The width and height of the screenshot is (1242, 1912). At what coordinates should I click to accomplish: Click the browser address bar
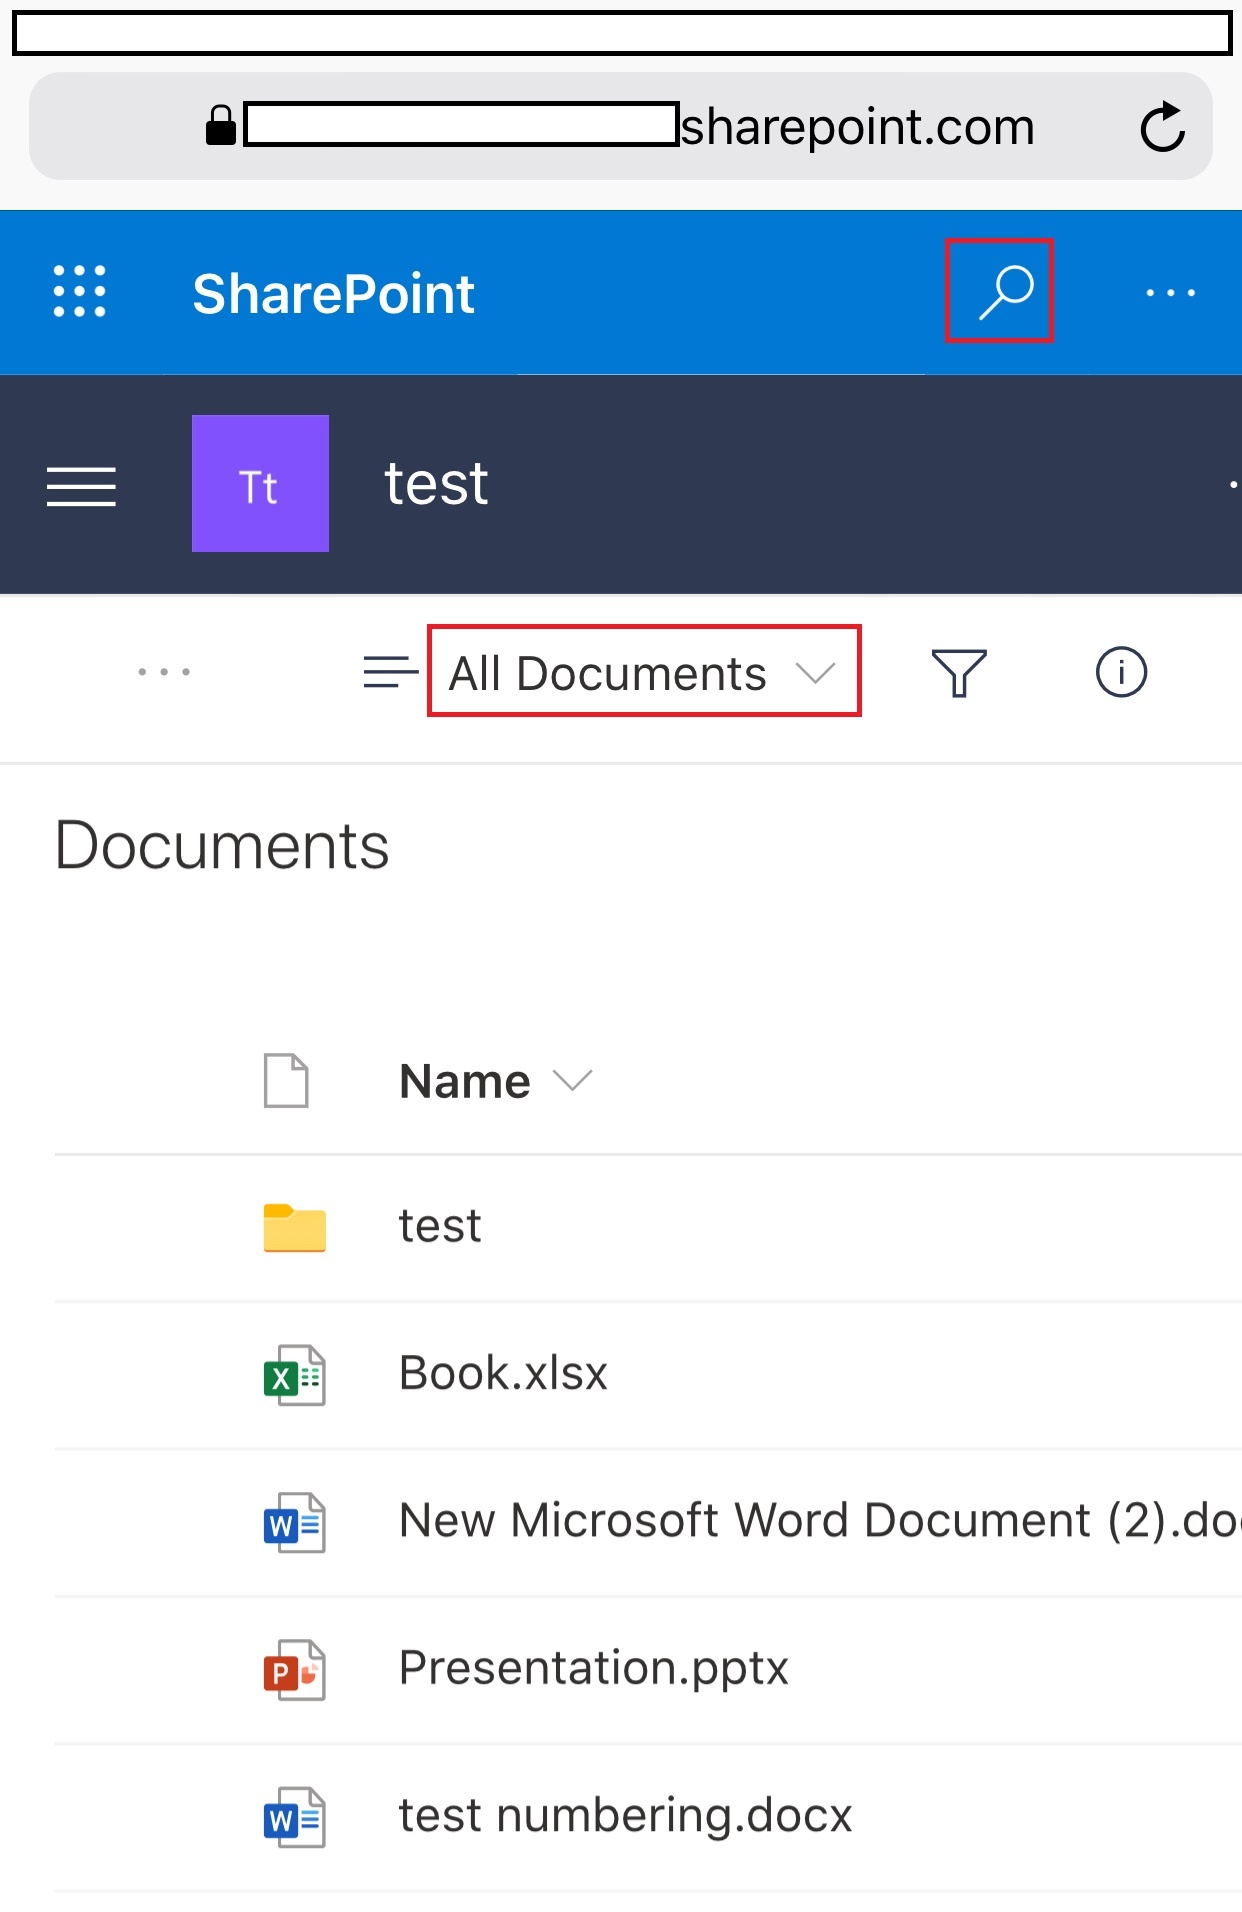620,126
